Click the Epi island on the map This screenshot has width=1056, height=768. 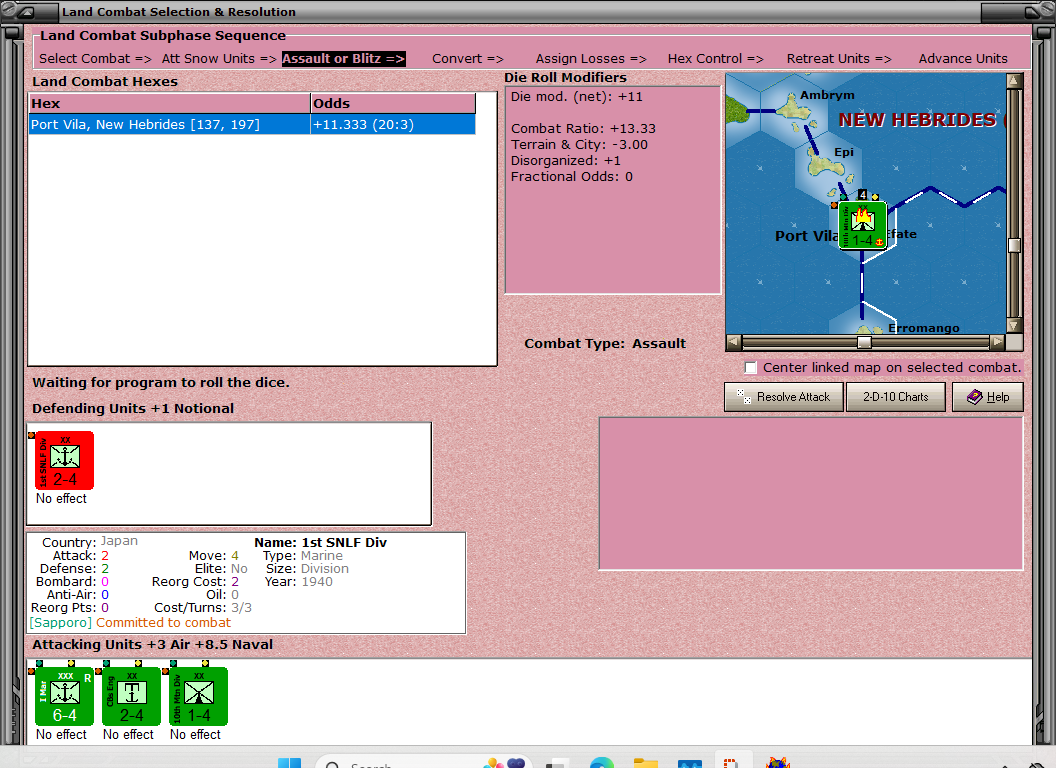pos(824,164)
